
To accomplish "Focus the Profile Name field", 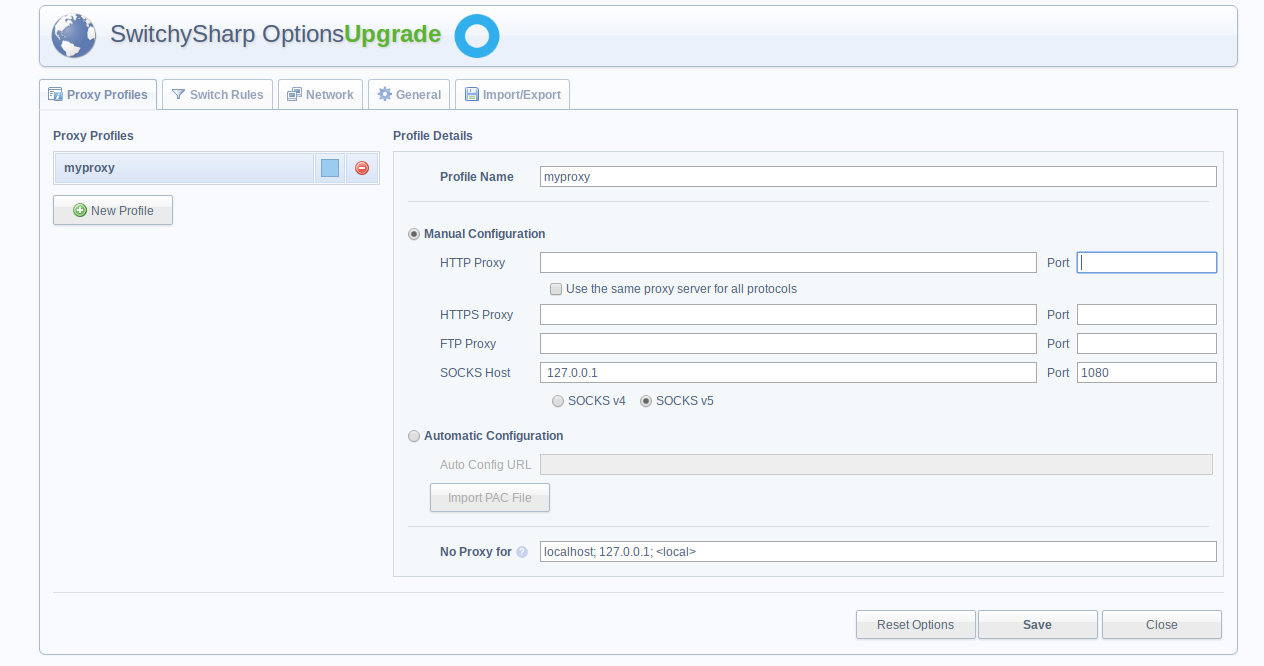I will (878, 177).
